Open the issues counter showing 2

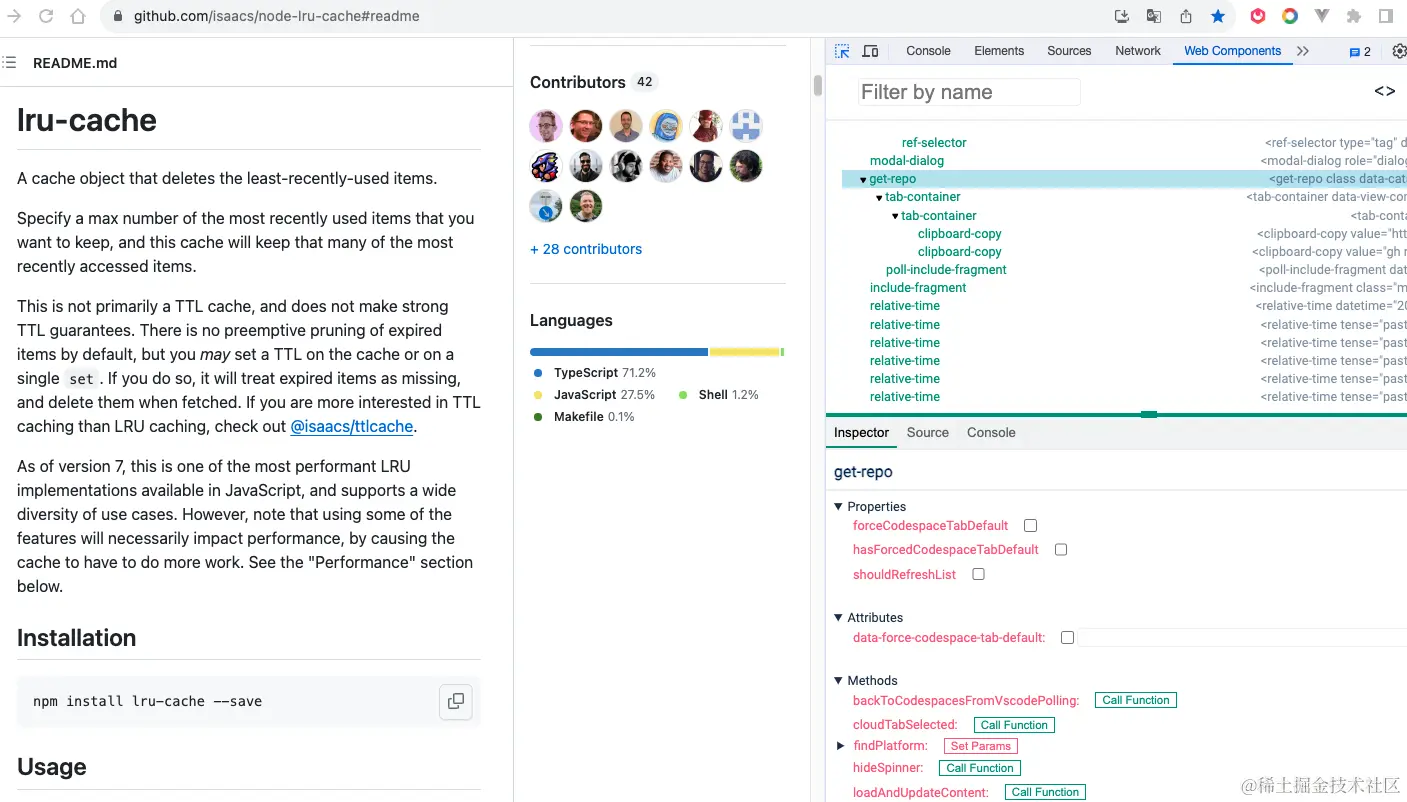pyautogui.click(x=1360, y=52)
